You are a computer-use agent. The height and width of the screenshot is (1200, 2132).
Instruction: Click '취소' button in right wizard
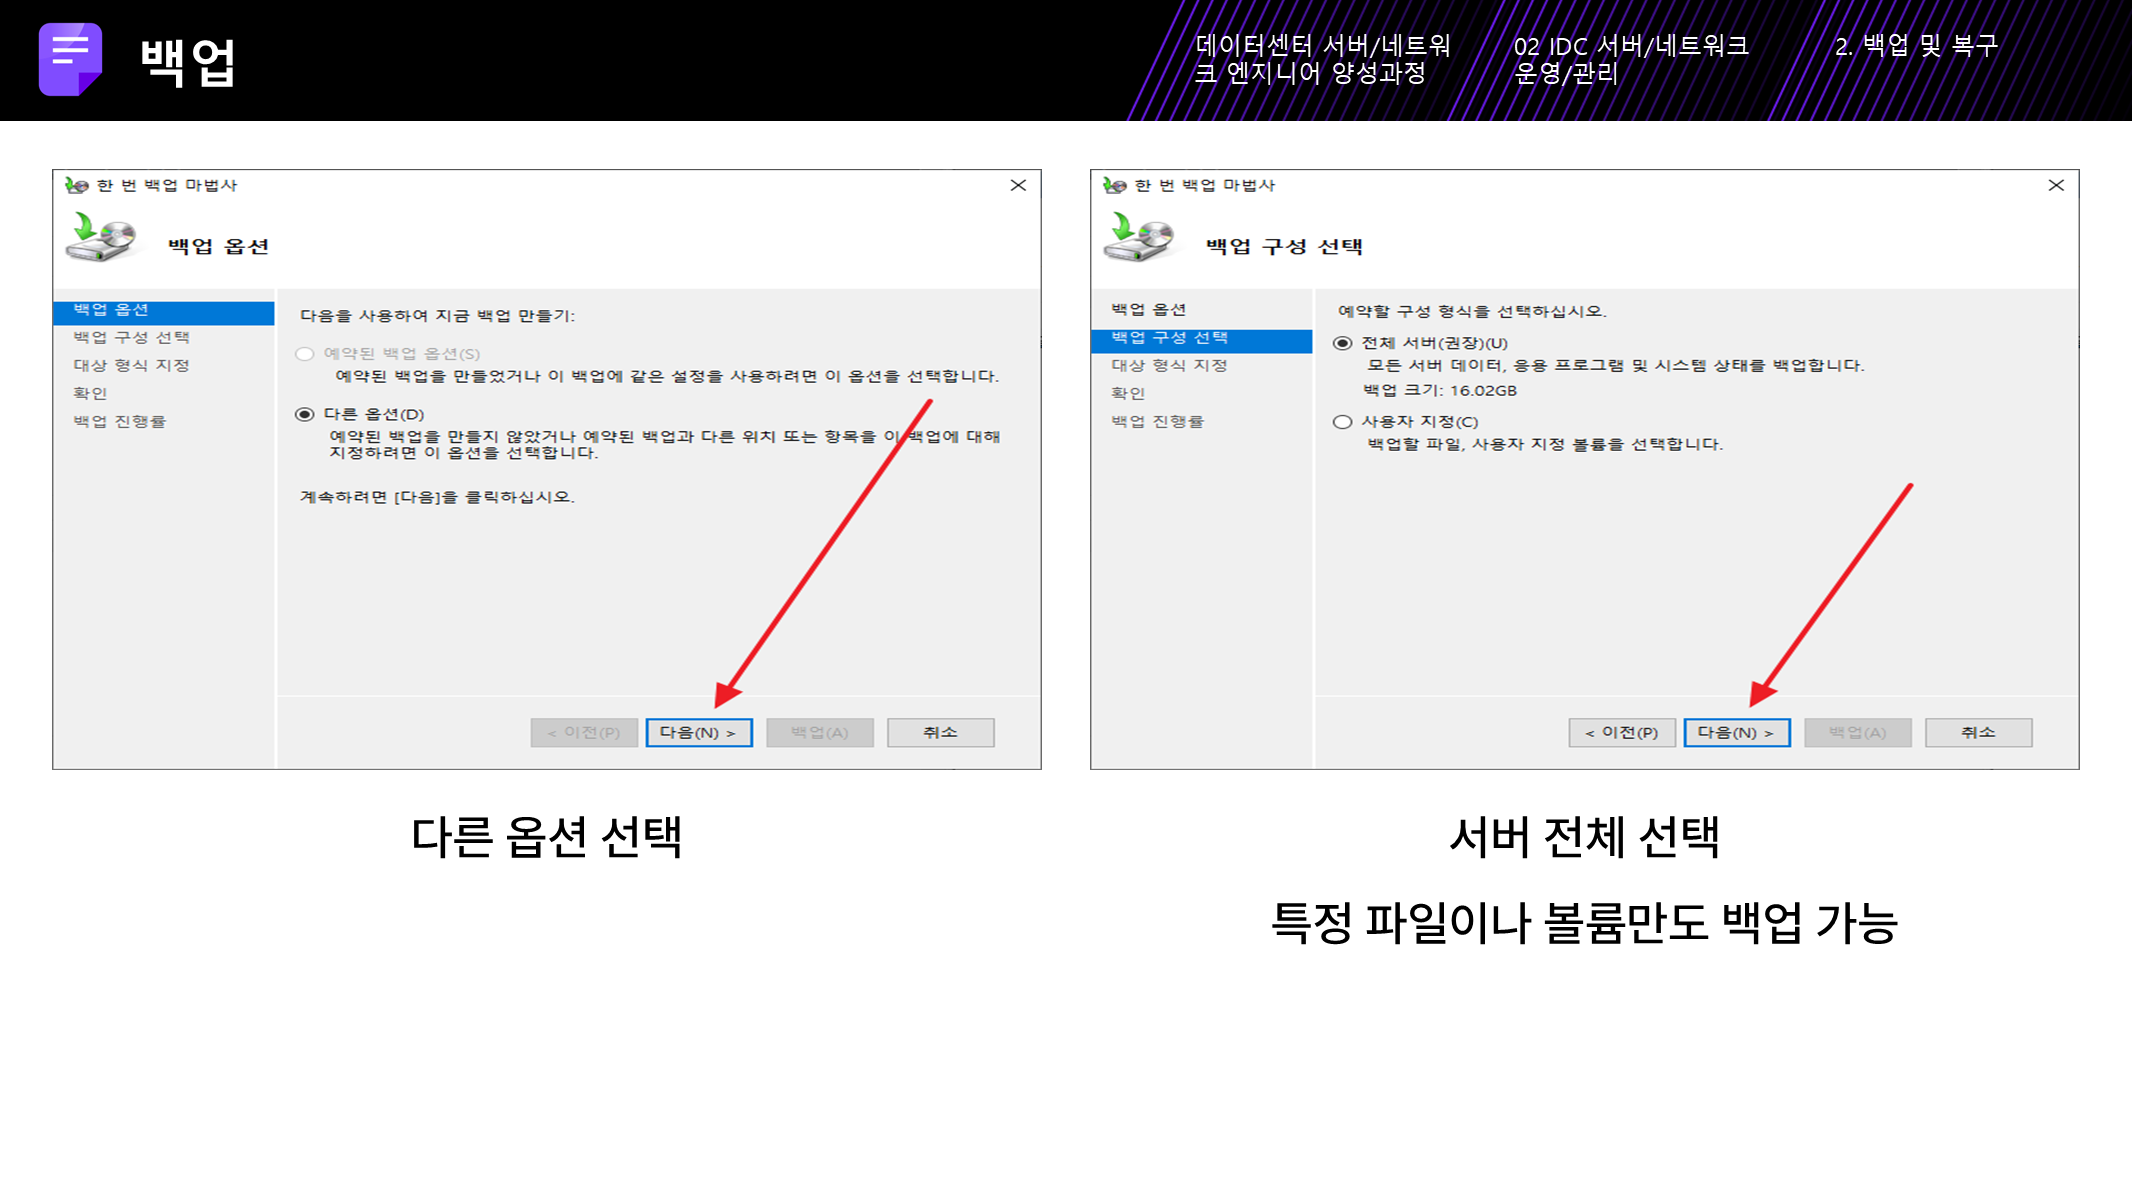point(1978,733)
